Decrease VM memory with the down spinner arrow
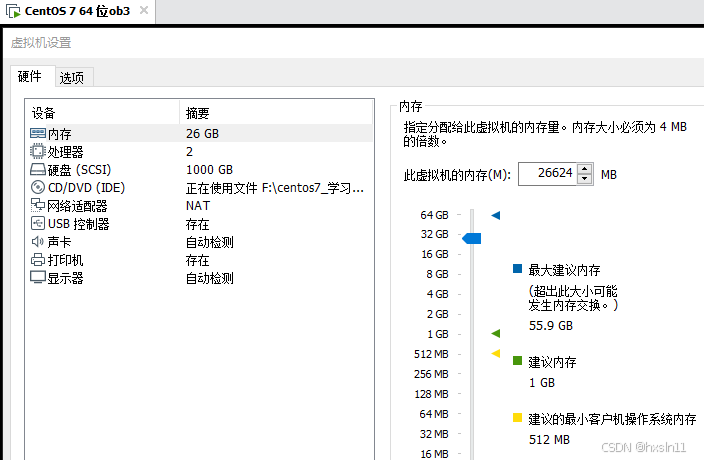704x460 pixels. 584,179
